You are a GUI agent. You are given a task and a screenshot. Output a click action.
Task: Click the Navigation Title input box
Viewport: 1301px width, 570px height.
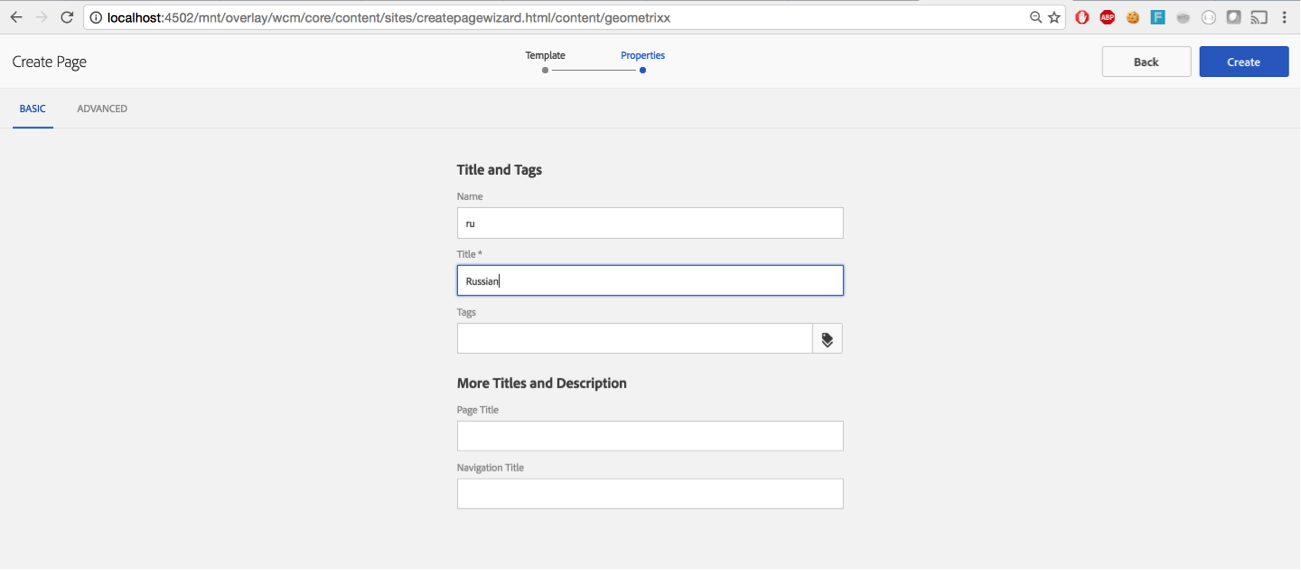coord(650,494)
